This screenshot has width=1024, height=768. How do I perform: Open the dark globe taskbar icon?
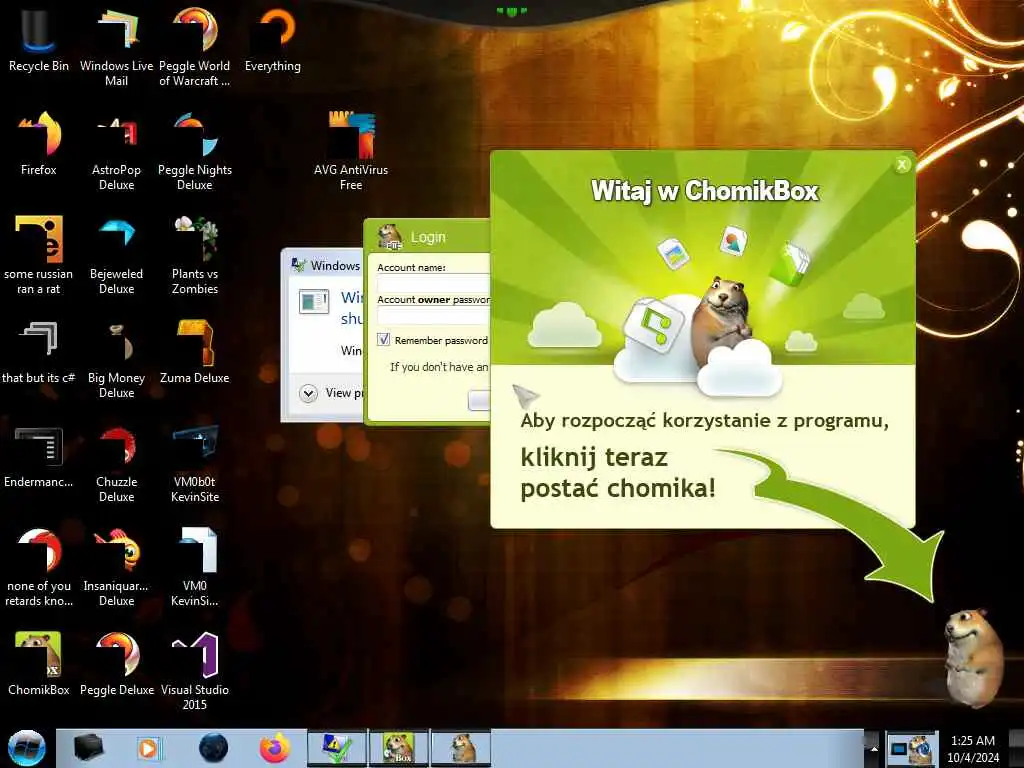[213, 748]
